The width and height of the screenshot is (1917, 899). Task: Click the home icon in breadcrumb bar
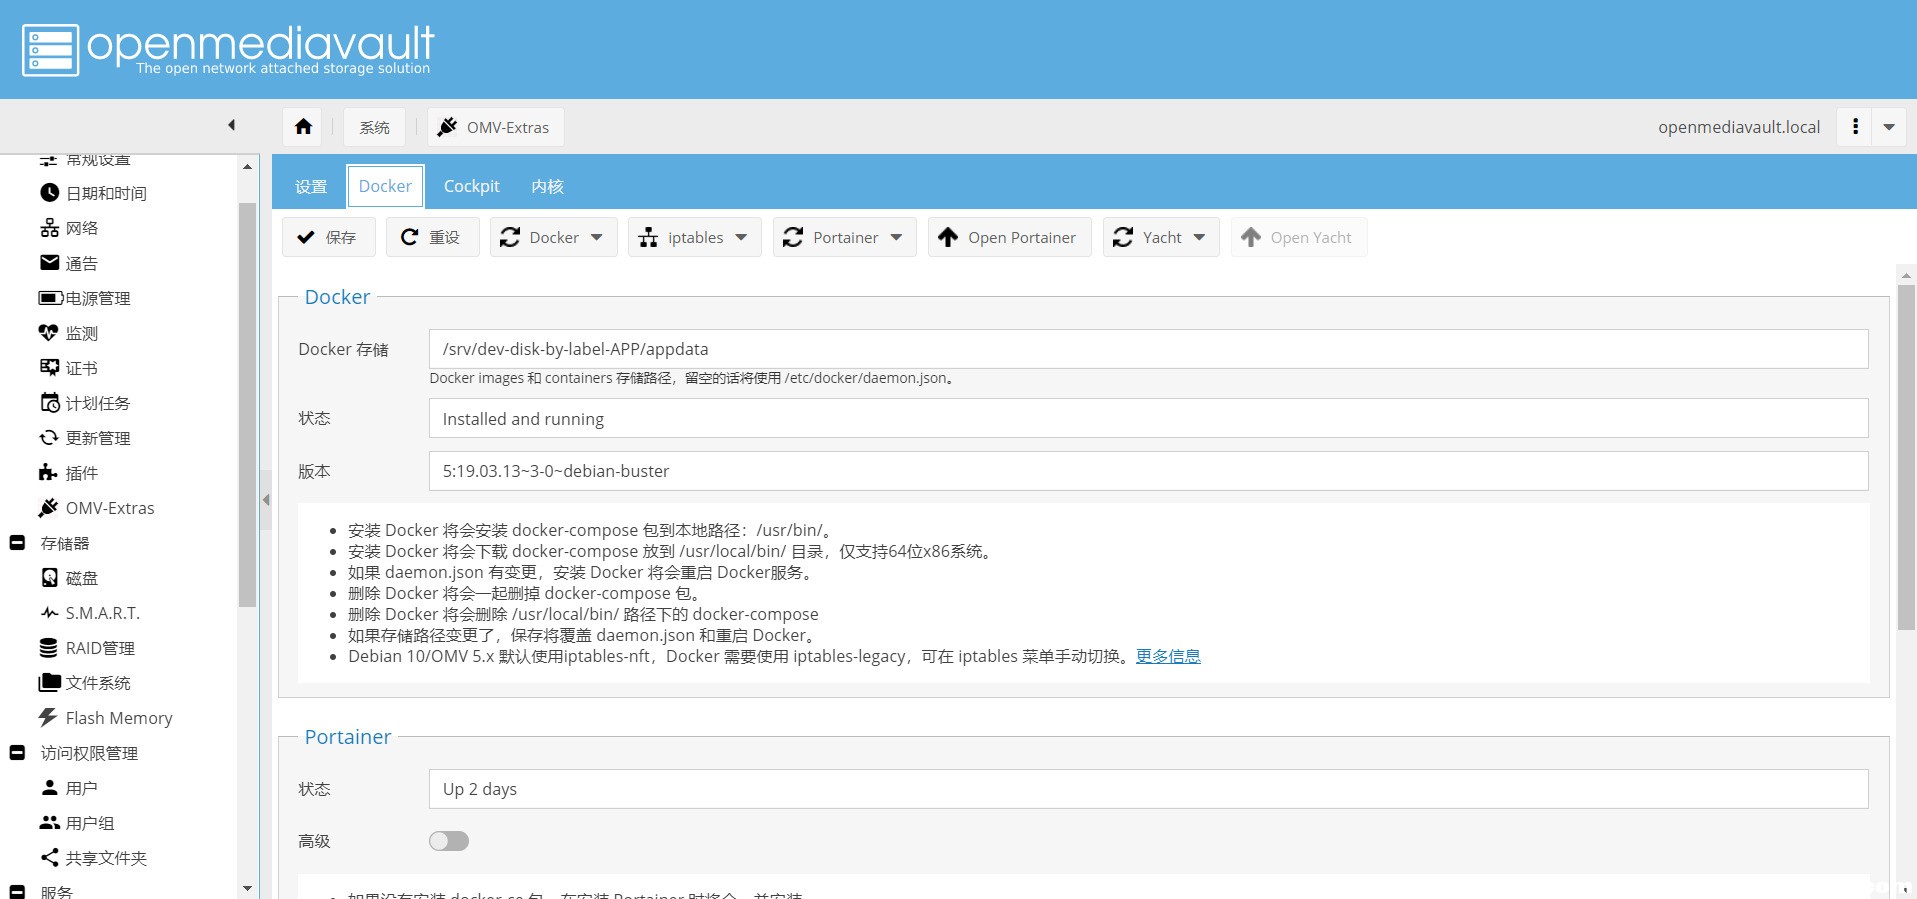pos(303,127)
